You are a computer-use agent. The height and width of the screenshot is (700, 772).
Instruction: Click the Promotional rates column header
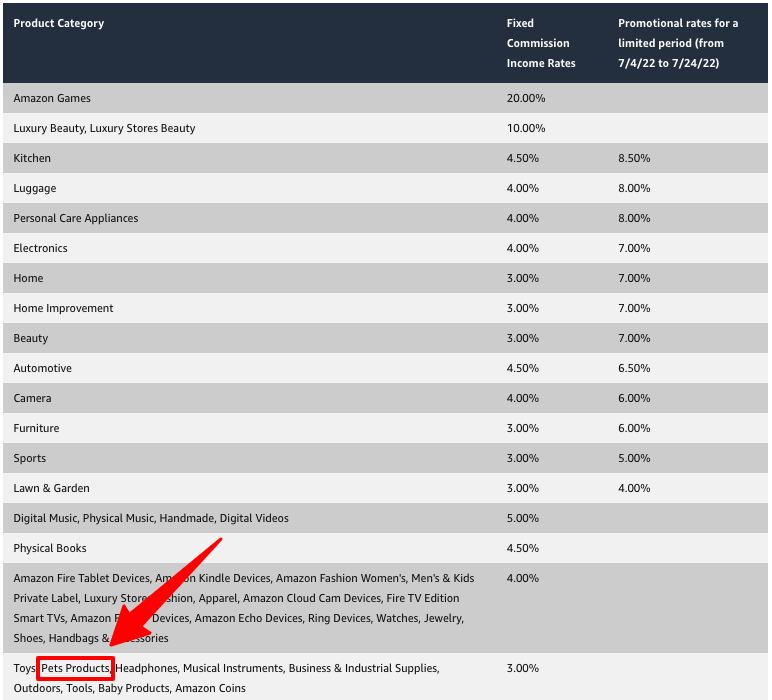677,43
